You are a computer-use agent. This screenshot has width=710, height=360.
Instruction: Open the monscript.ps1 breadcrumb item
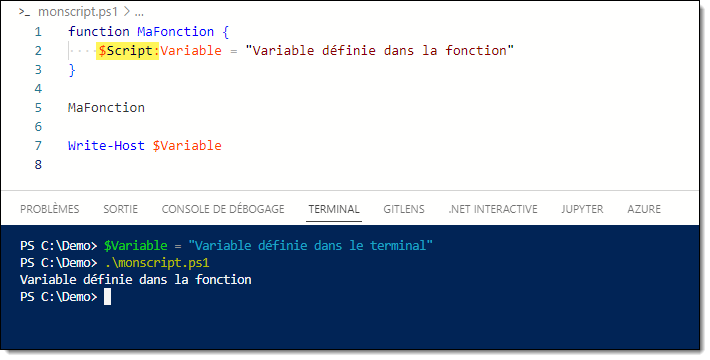(77, 12)
